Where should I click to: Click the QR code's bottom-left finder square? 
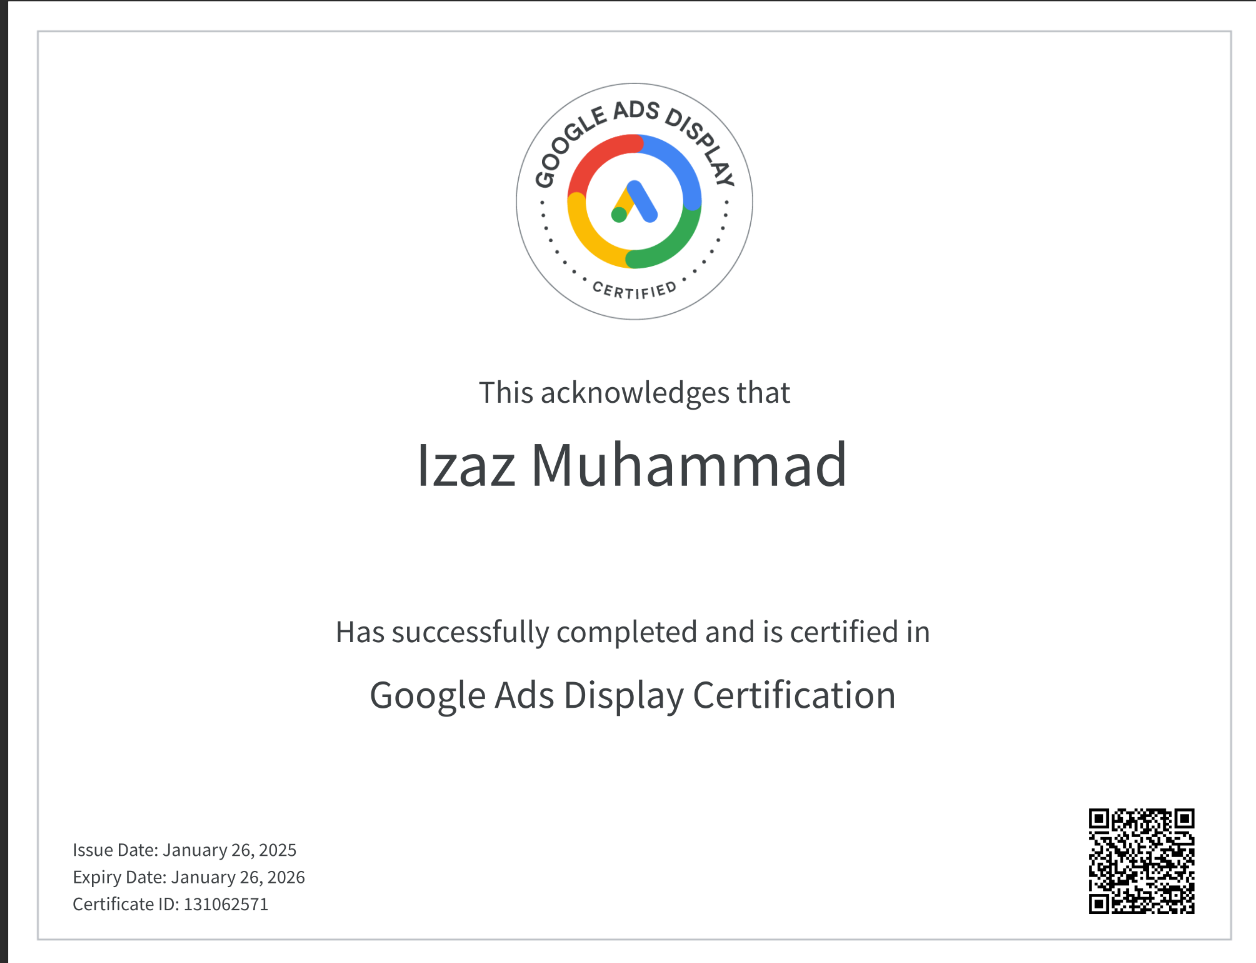click(x=1099, y=903)
